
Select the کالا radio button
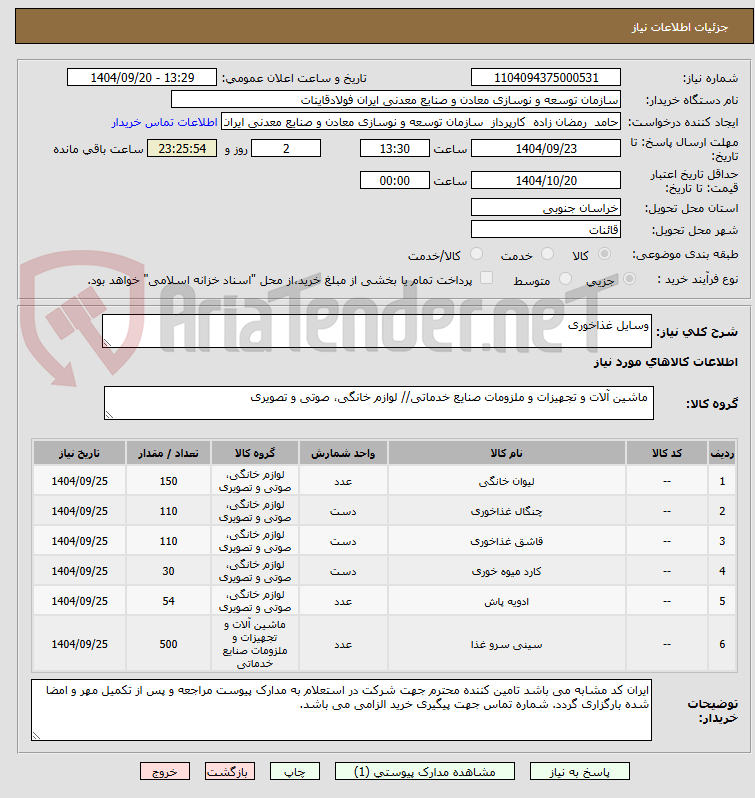coord(604,253)
